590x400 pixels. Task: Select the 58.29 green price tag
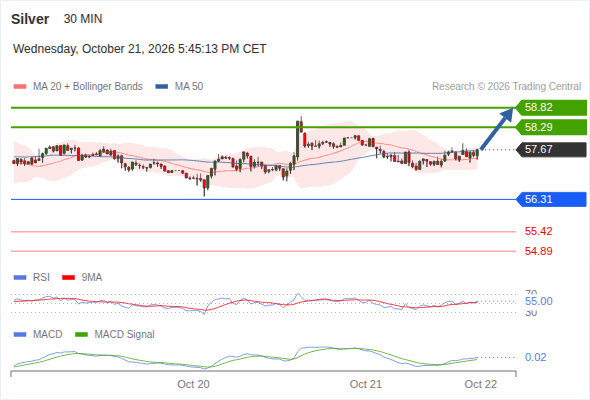click(x=551, y=127)
